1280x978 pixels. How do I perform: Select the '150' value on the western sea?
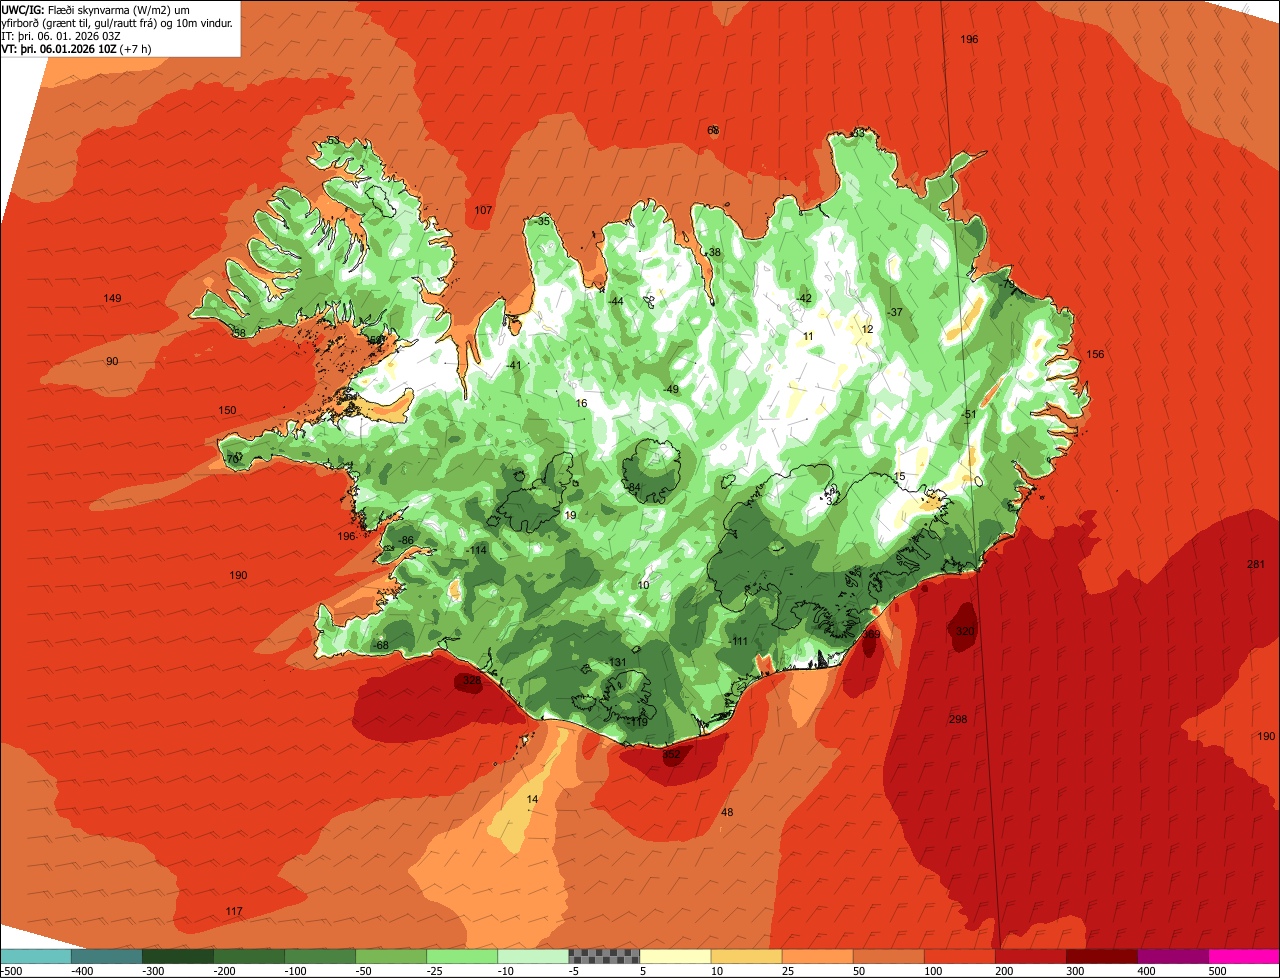(x=227, y=410)
